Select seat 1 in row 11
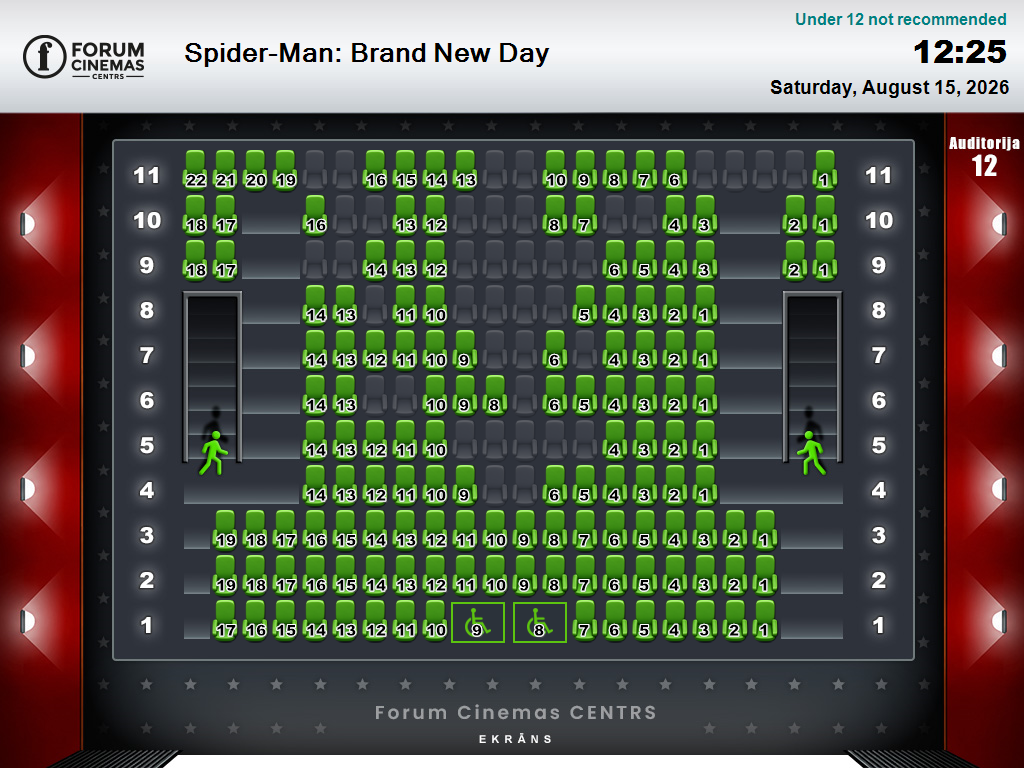1024x768 pixels. 825,170
